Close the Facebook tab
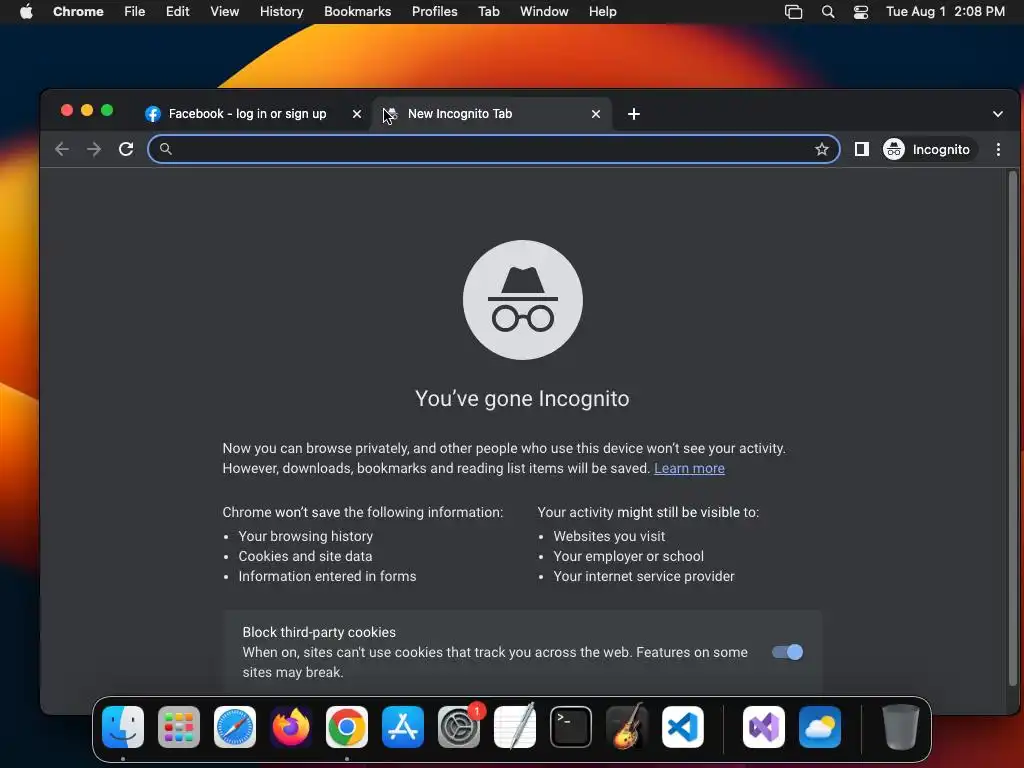Image resolution: width=1024 pixels, height=768 pixels. coord(357,114)
